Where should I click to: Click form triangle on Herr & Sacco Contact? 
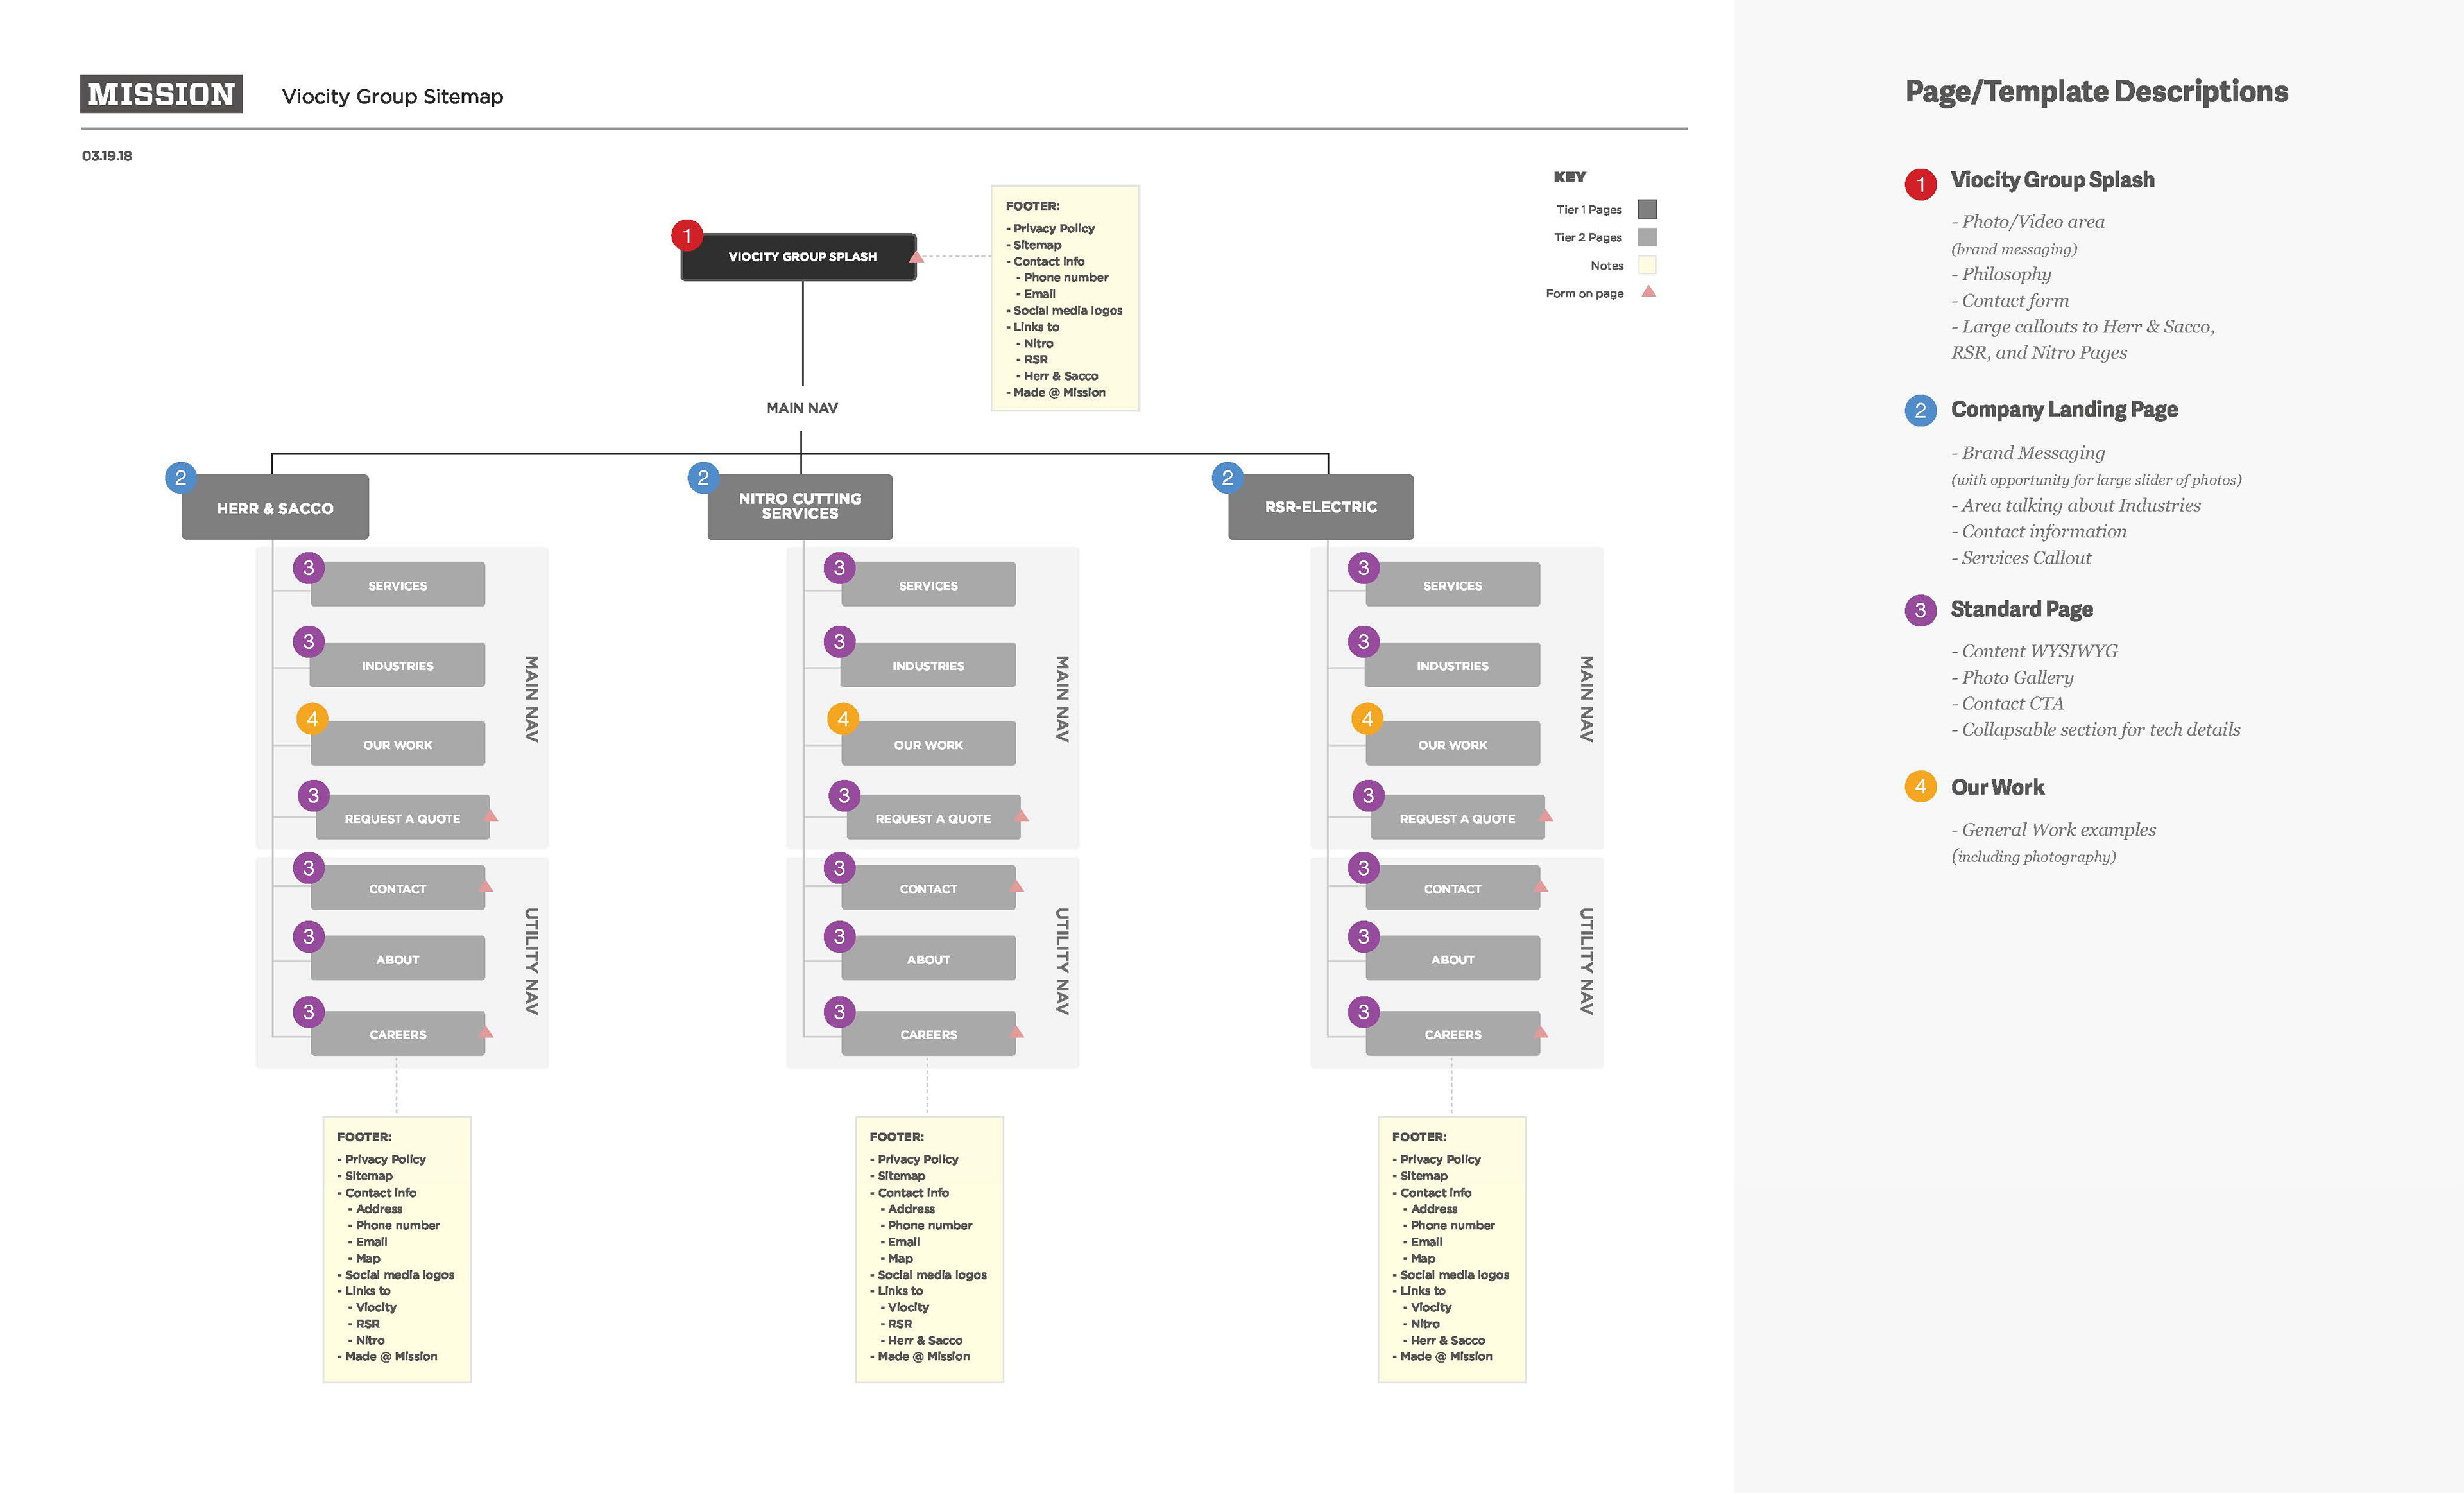(x=486, y=886)
